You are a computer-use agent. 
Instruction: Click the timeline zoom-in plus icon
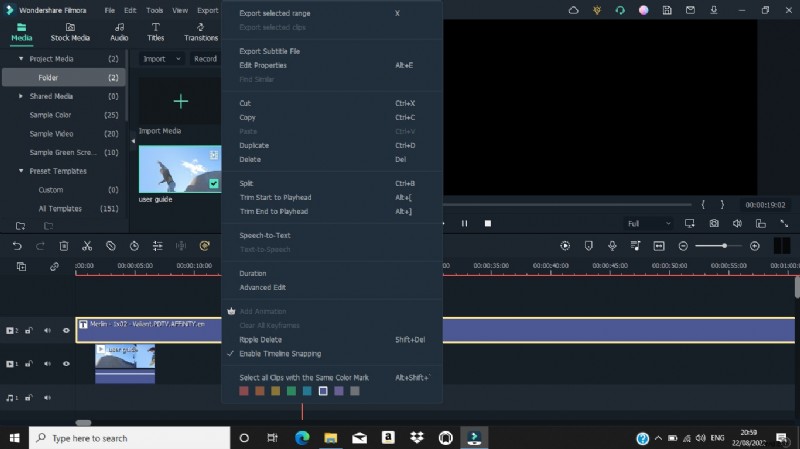tap(755, 246)
